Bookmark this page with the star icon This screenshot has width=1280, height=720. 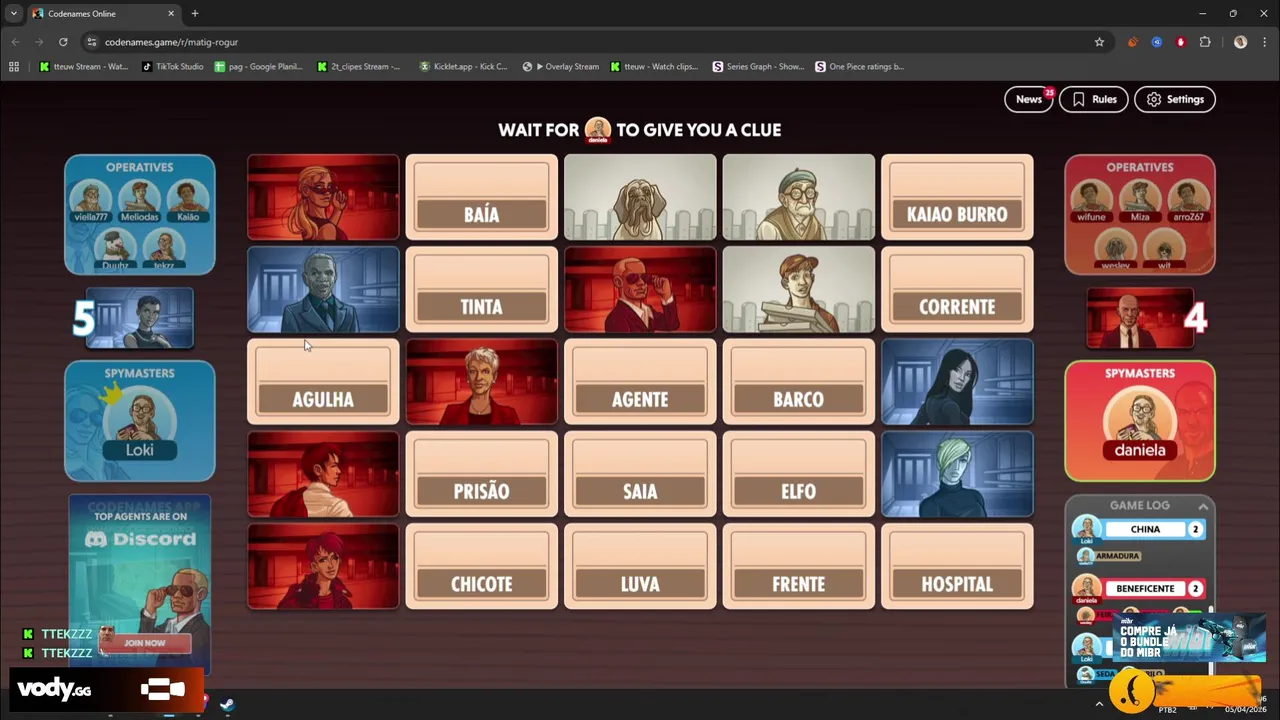(1099, 42)
